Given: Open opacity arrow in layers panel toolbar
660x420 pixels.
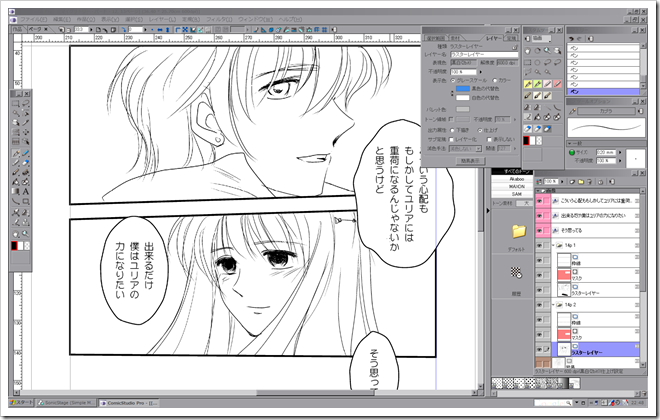Looking at the screenshot, I should [x=562, y=182].
